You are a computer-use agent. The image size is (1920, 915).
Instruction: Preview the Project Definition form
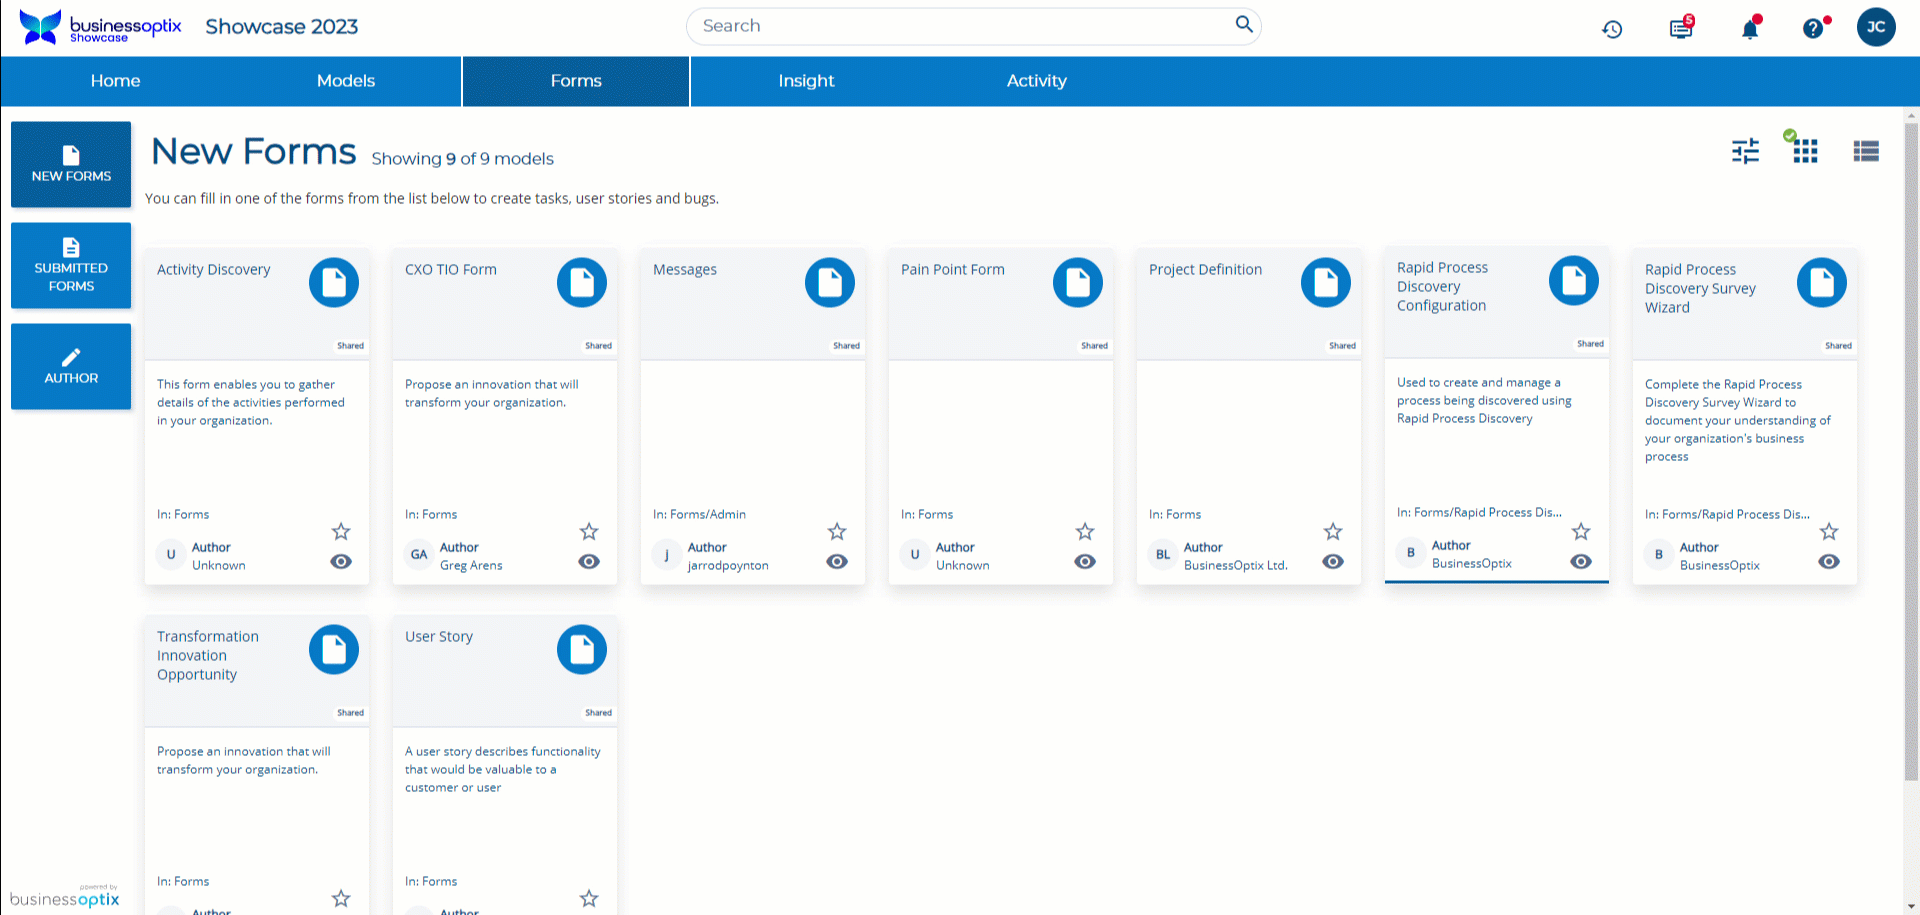(1333, 561)
